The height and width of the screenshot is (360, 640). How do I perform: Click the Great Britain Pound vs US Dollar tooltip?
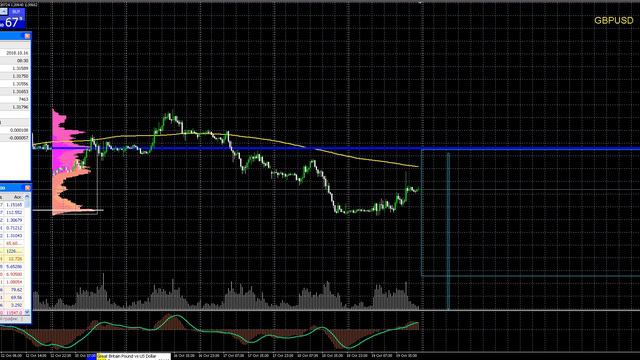133,356
